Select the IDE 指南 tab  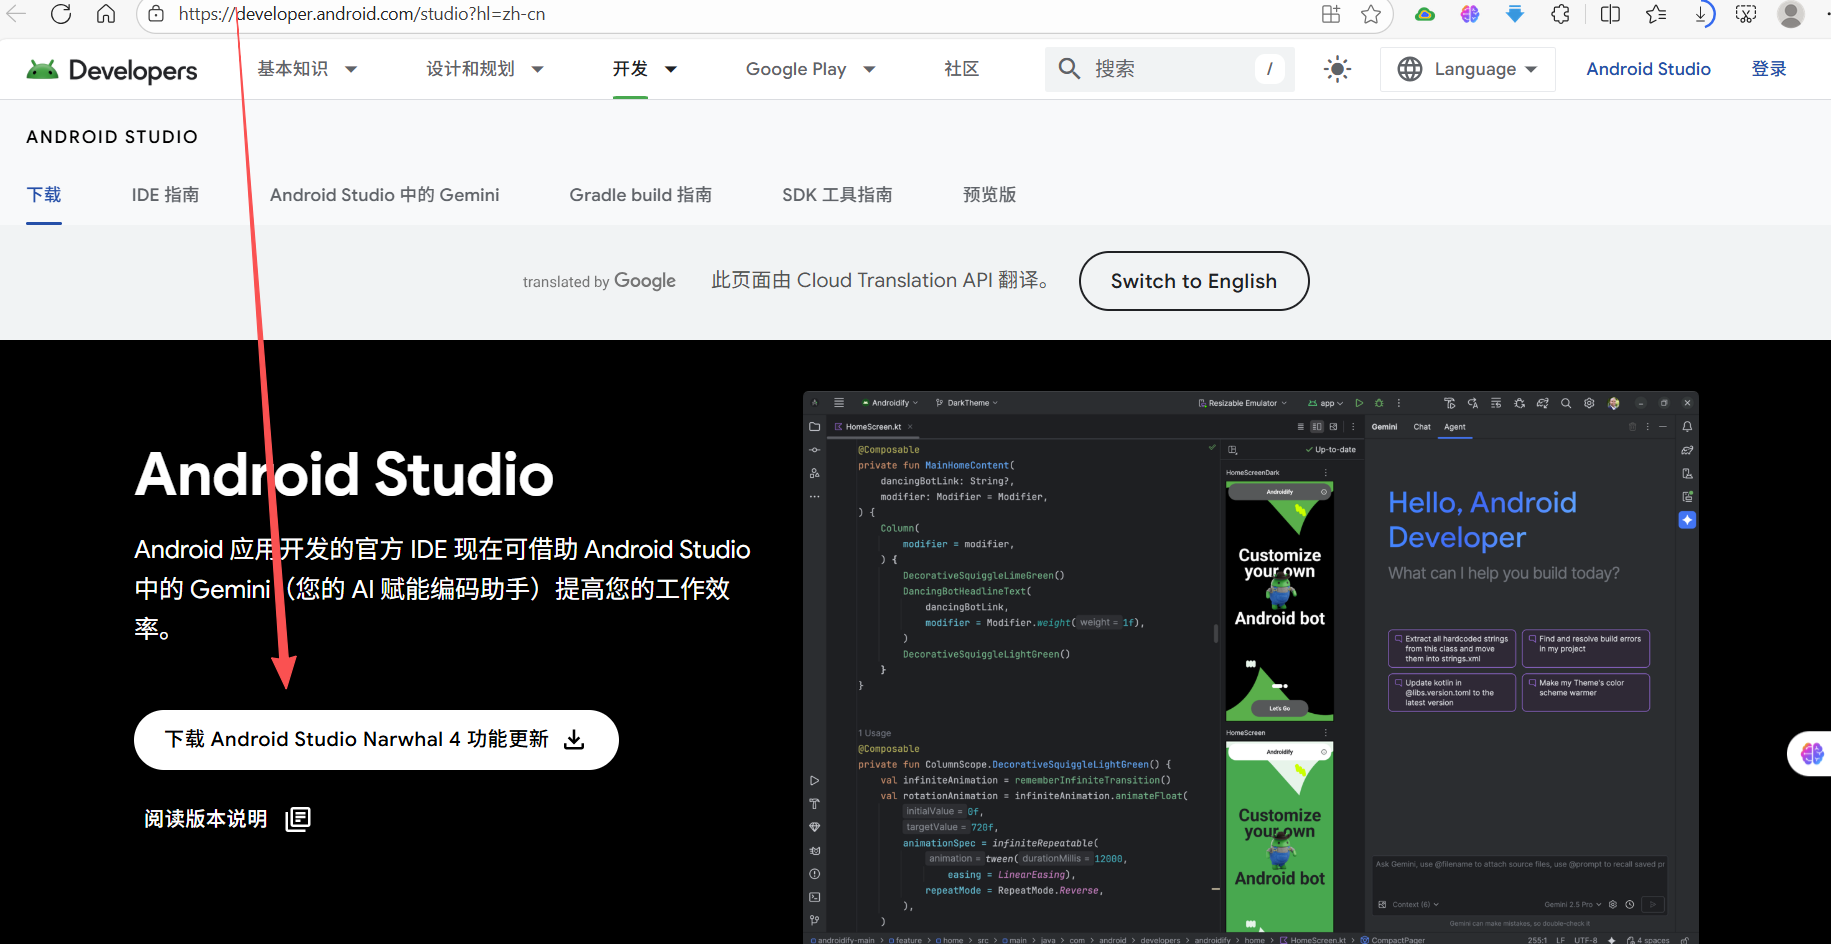165,195
